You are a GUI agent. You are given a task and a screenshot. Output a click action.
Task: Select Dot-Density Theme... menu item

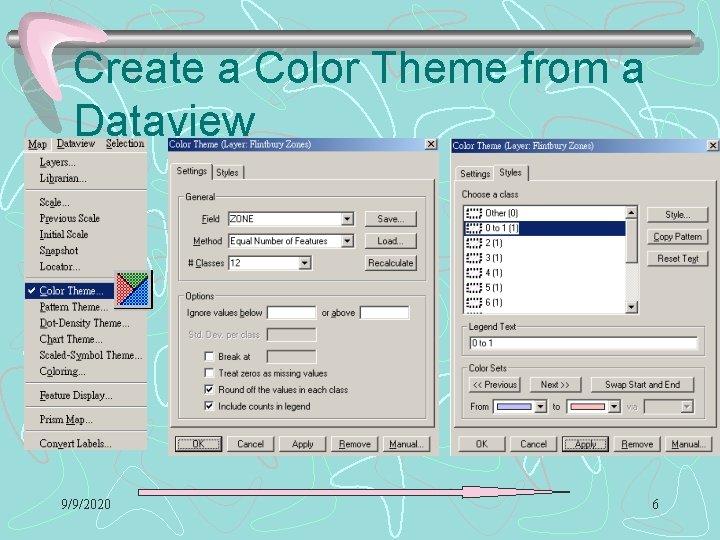coord(84,323)
